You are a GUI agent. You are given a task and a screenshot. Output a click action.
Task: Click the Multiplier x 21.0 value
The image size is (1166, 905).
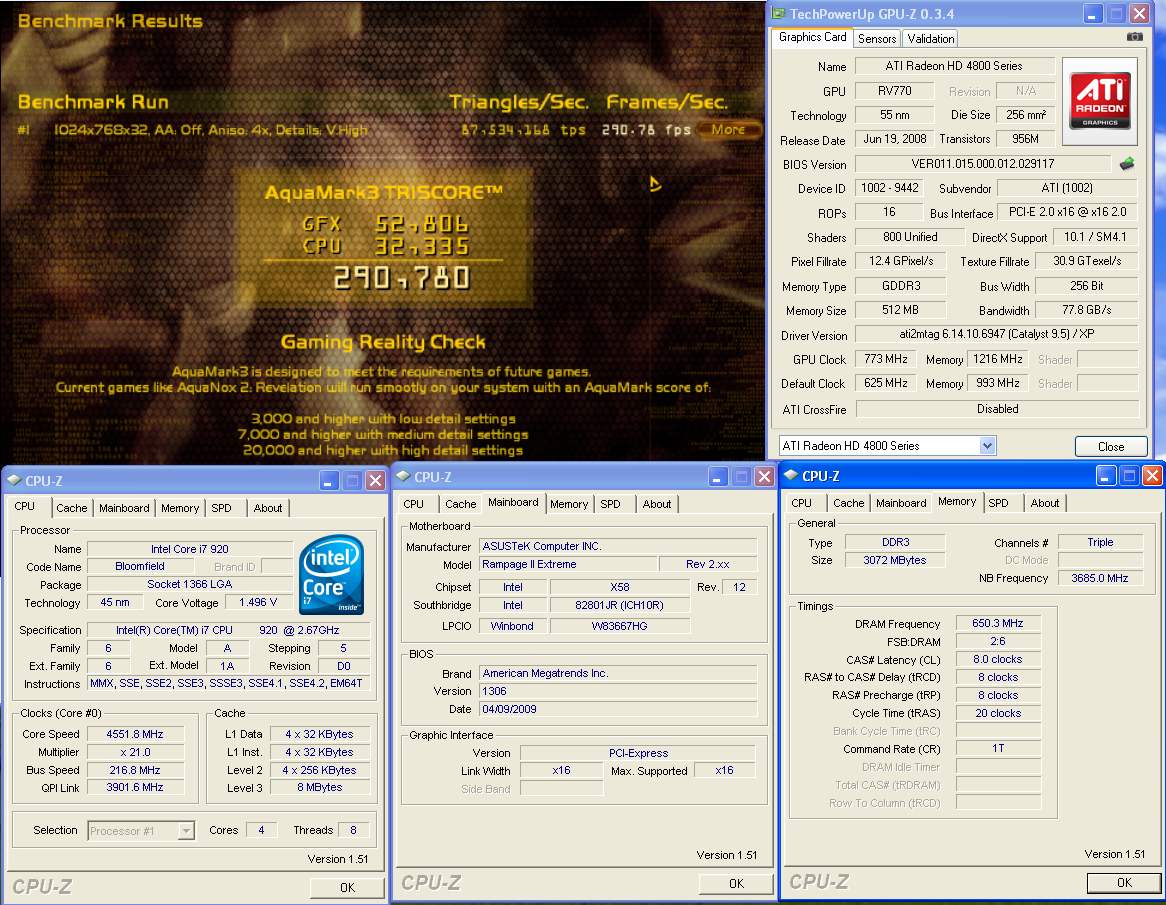click(x=135, y=752)
